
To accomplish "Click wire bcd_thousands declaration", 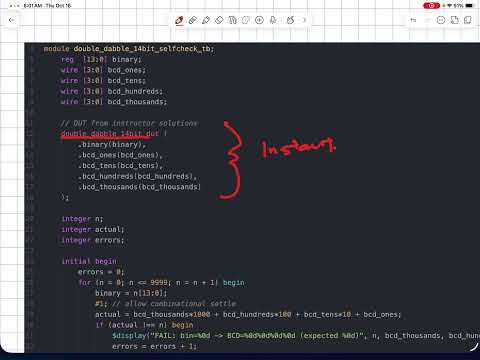I will click(114, 102).
